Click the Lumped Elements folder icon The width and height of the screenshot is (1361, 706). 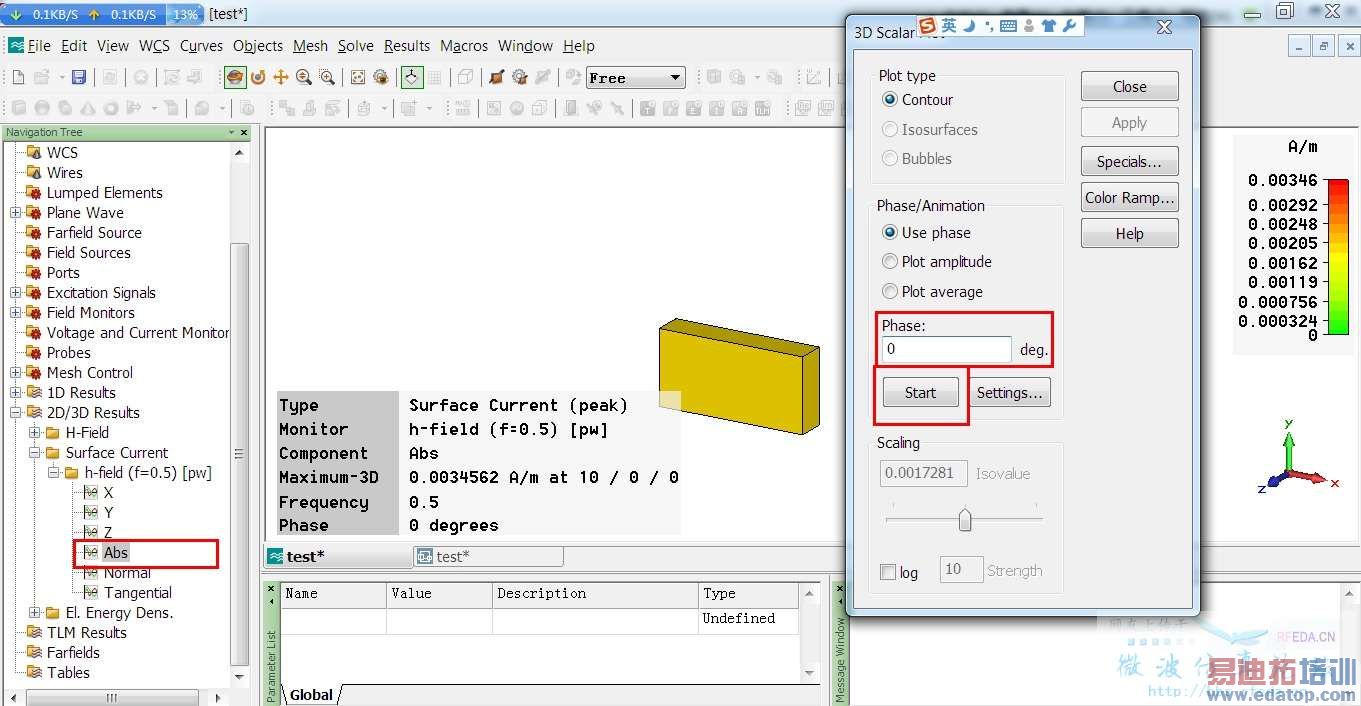coord(34,192)
